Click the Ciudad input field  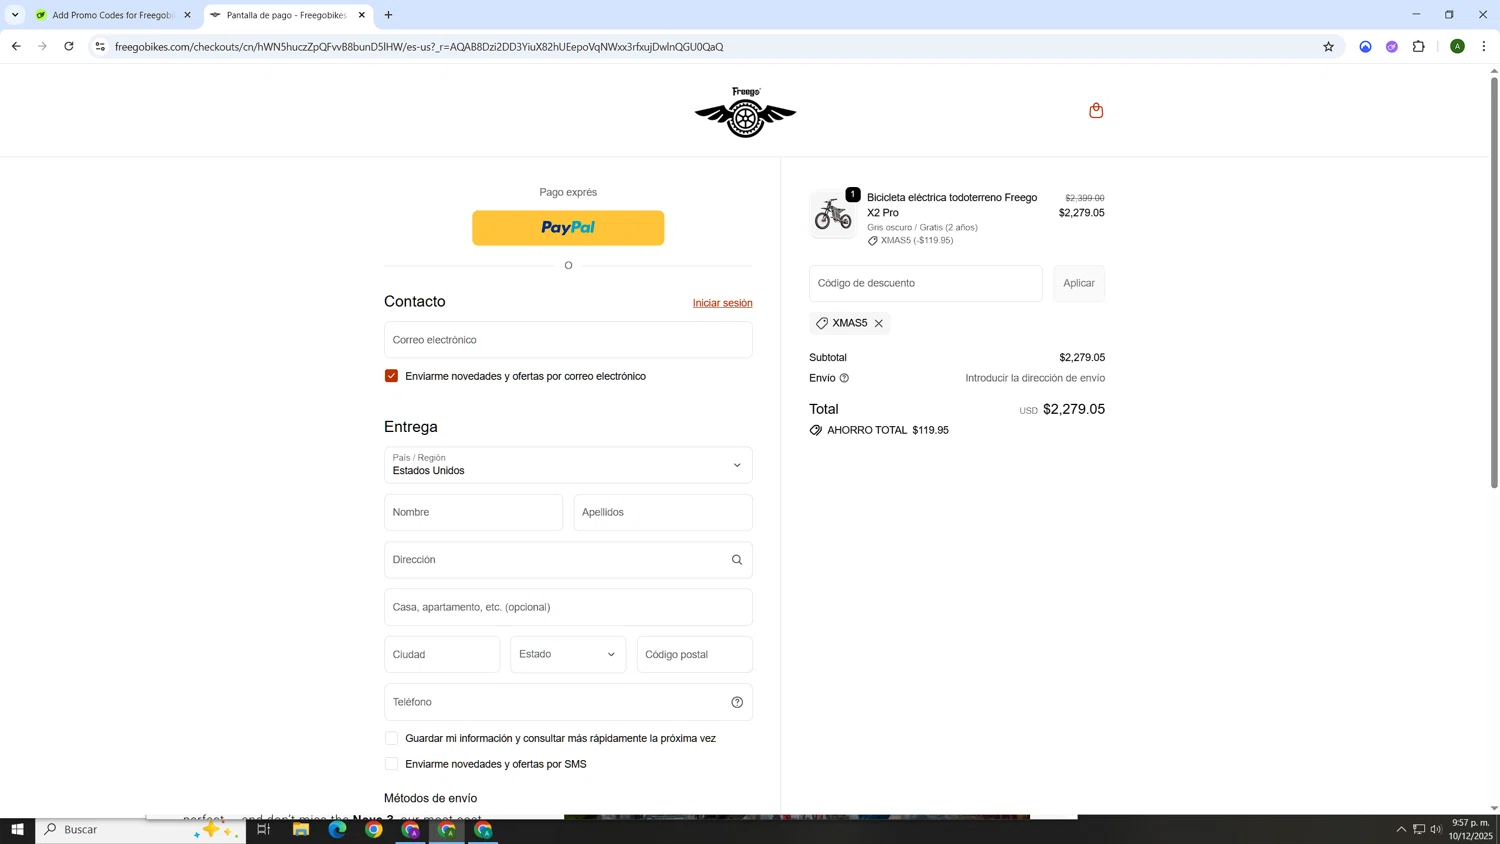point(441,654)
